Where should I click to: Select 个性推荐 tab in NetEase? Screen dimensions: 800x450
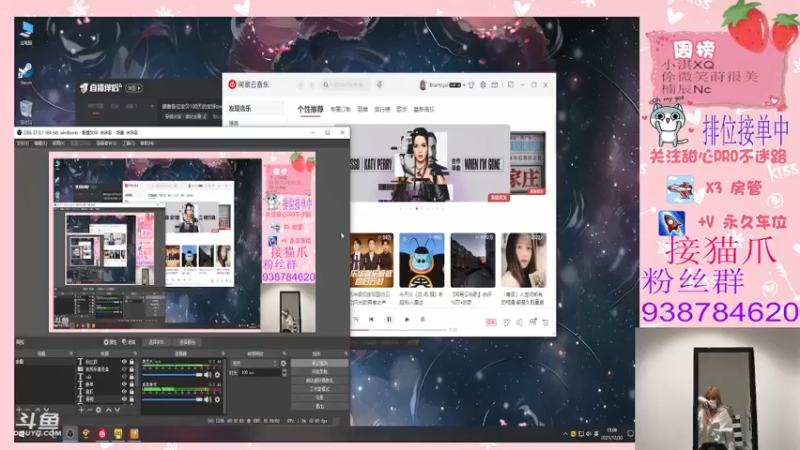pyautogui.click(x=310, y=109)
